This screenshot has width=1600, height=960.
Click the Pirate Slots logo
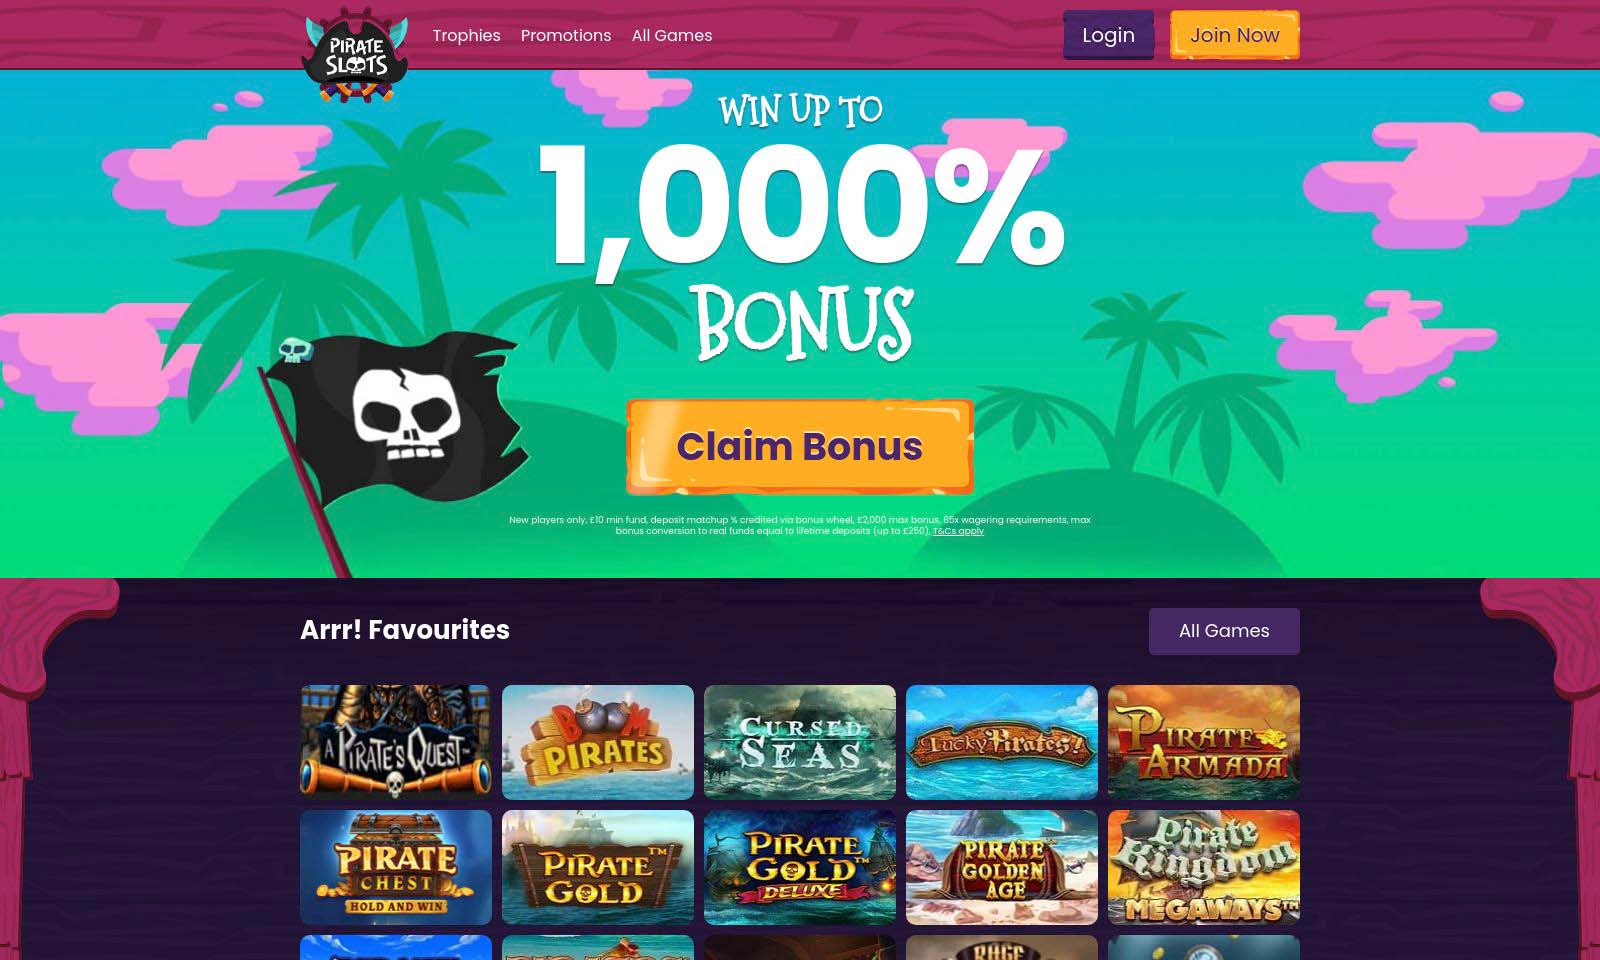pyautogui.click(x=355, y=55)
